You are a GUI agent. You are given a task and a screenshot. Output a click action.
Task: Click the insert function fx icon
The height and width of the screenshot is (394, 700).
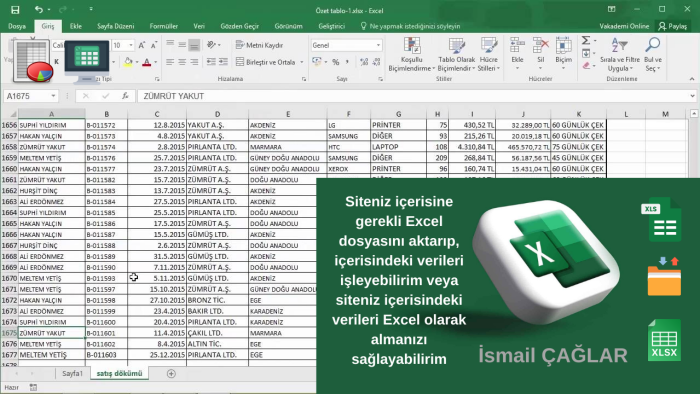pyautogui.click(x=125, y=96)
